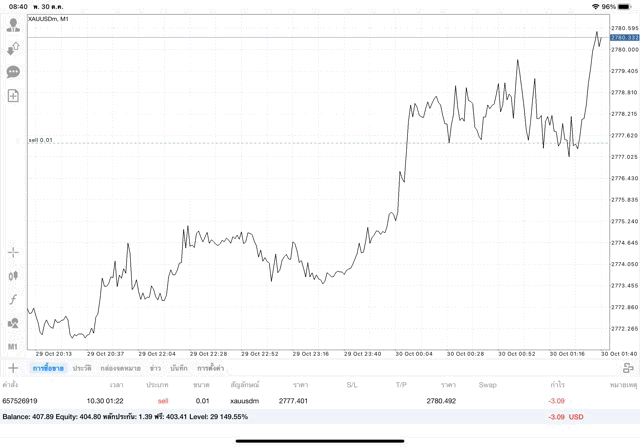Toggle the panel layout icon at right
Image resolution: width=640 pixels, height=447 pixels.
point(629,368)
